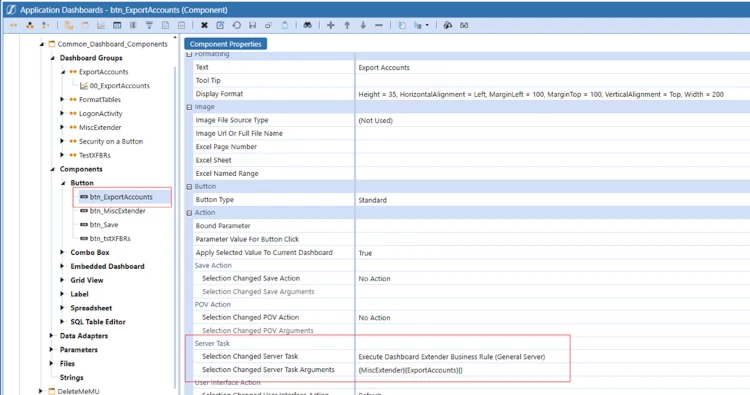
Task: Select the SQL Table Editor tree item
Action: 98,322
